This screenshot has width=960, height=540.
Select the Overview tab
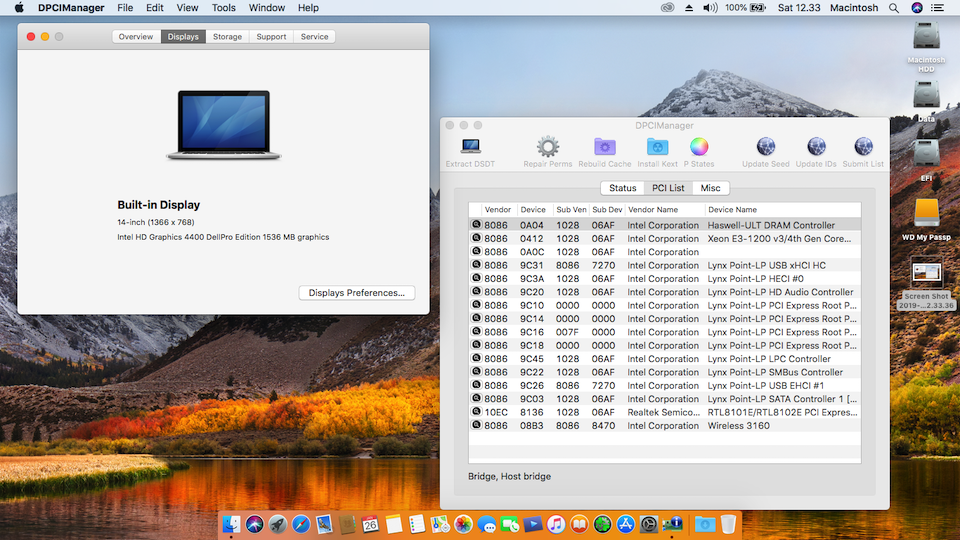[136, 37]
